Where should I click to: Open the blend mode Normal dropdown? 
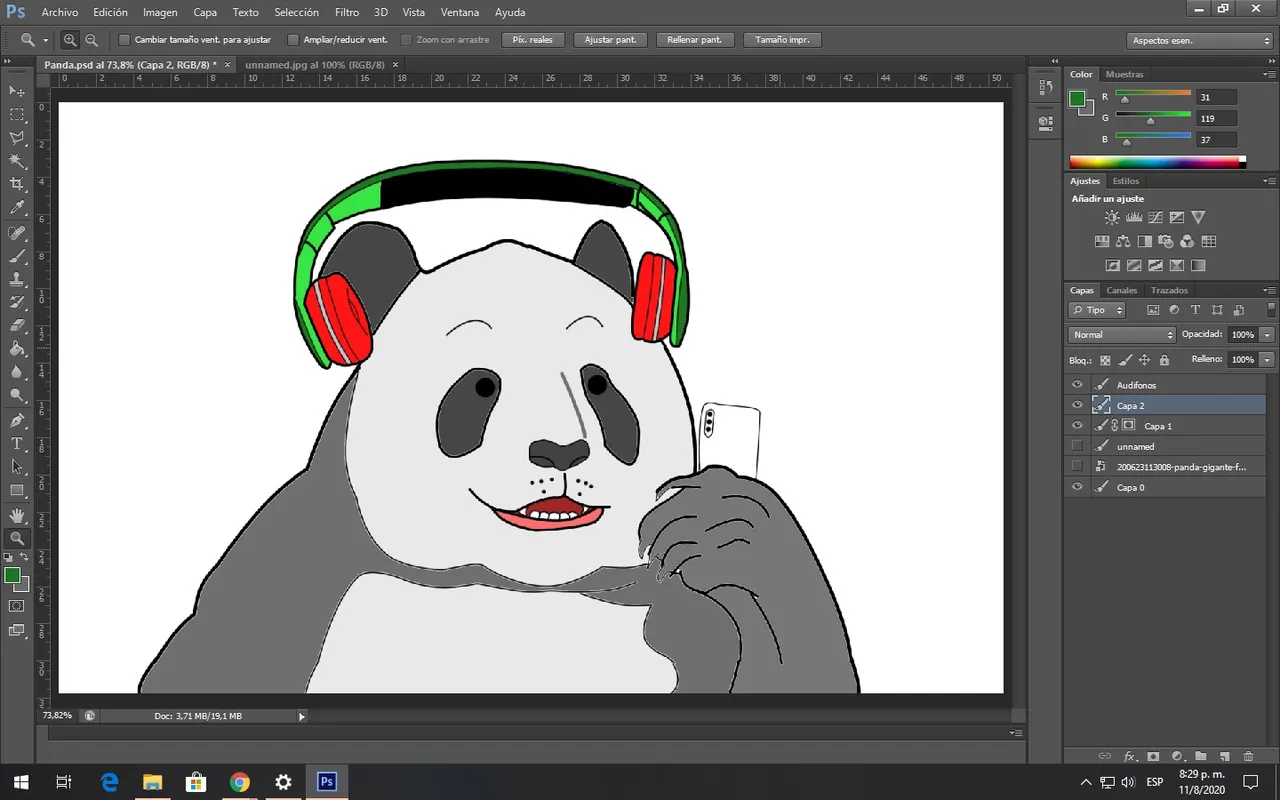pos(1122,335)
